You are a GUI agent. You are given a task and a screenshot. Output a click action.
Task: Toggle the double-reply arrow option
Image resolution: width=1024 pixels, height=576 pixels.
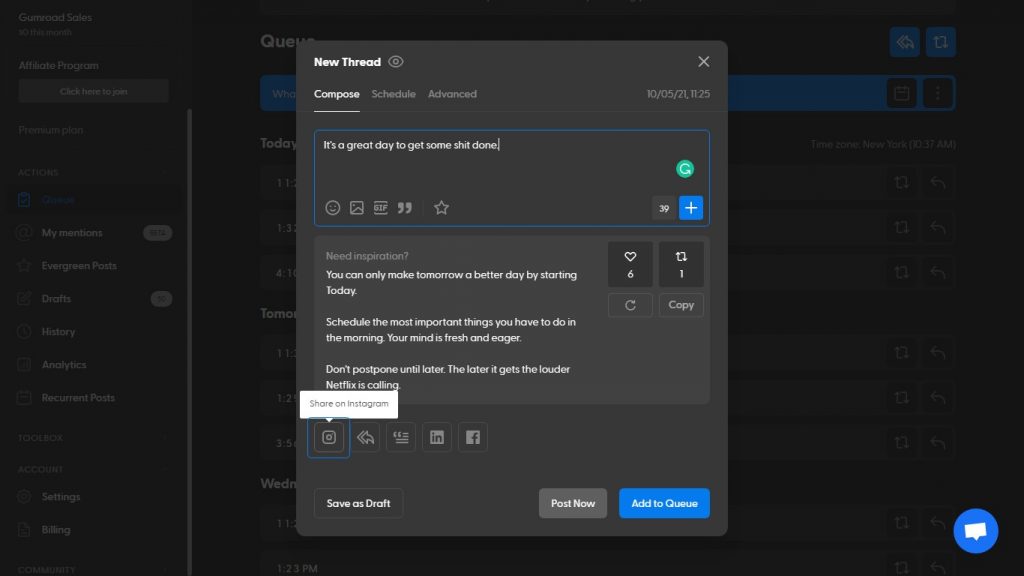365,437
